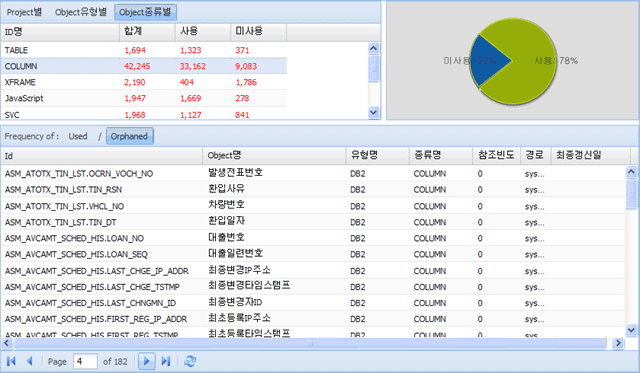This screenshot has height=373, width=640.
Task: Click Object명 cell 발생전표번호
Action: pos(236,173)
